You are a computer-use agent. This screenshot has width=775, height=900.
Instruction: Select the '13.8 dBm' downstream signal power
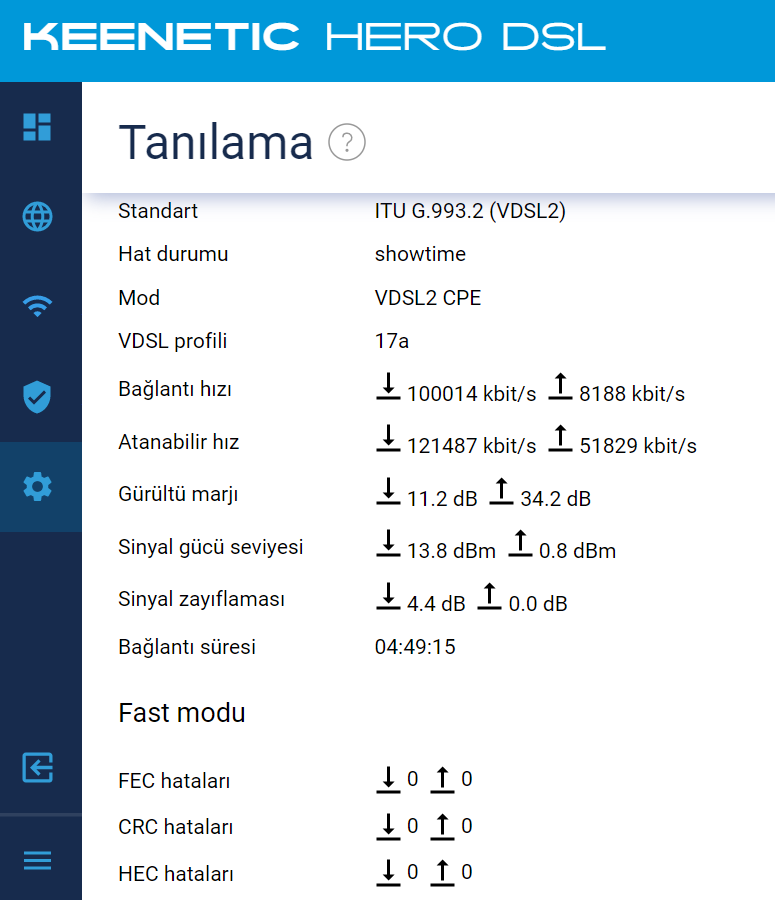click(x=451, y=550)
